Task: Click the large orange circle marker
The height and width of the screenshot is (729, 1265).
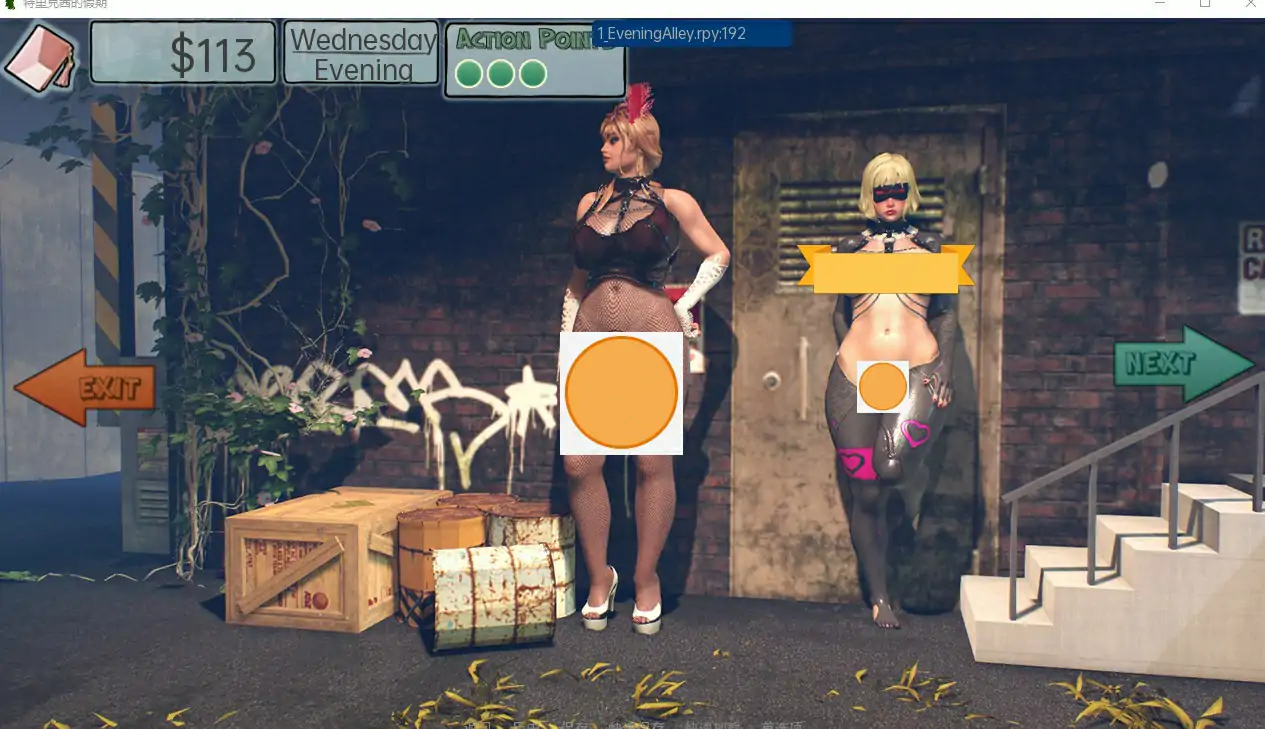Action: coord(621,392)
